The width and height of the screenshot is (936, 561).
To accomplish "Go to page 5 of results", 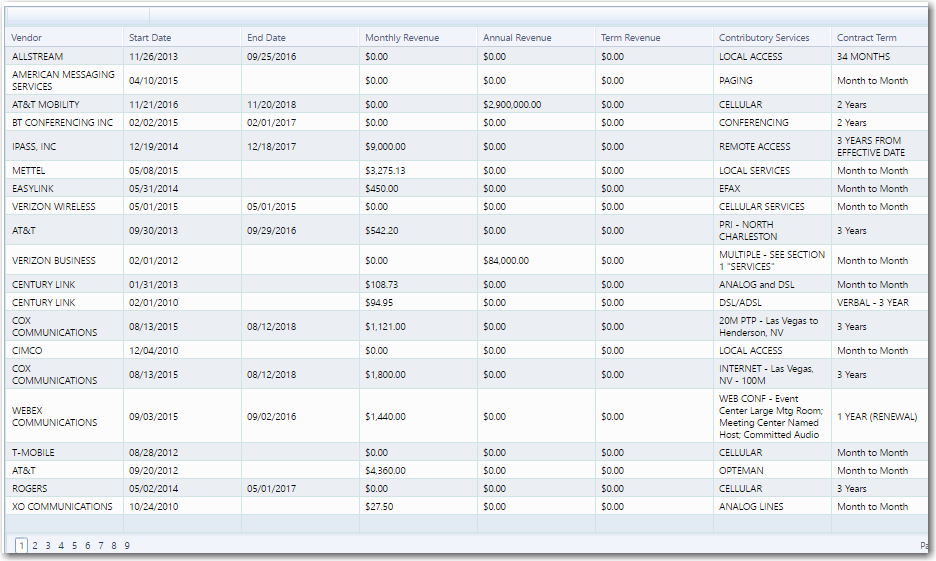I will (74, 545).
